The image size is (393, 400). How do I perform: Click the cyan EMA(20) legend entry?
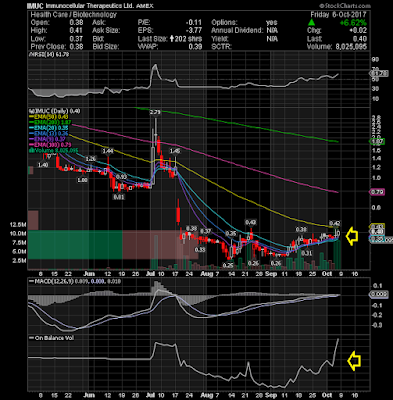pyautogui.click(x=49, y=128)
